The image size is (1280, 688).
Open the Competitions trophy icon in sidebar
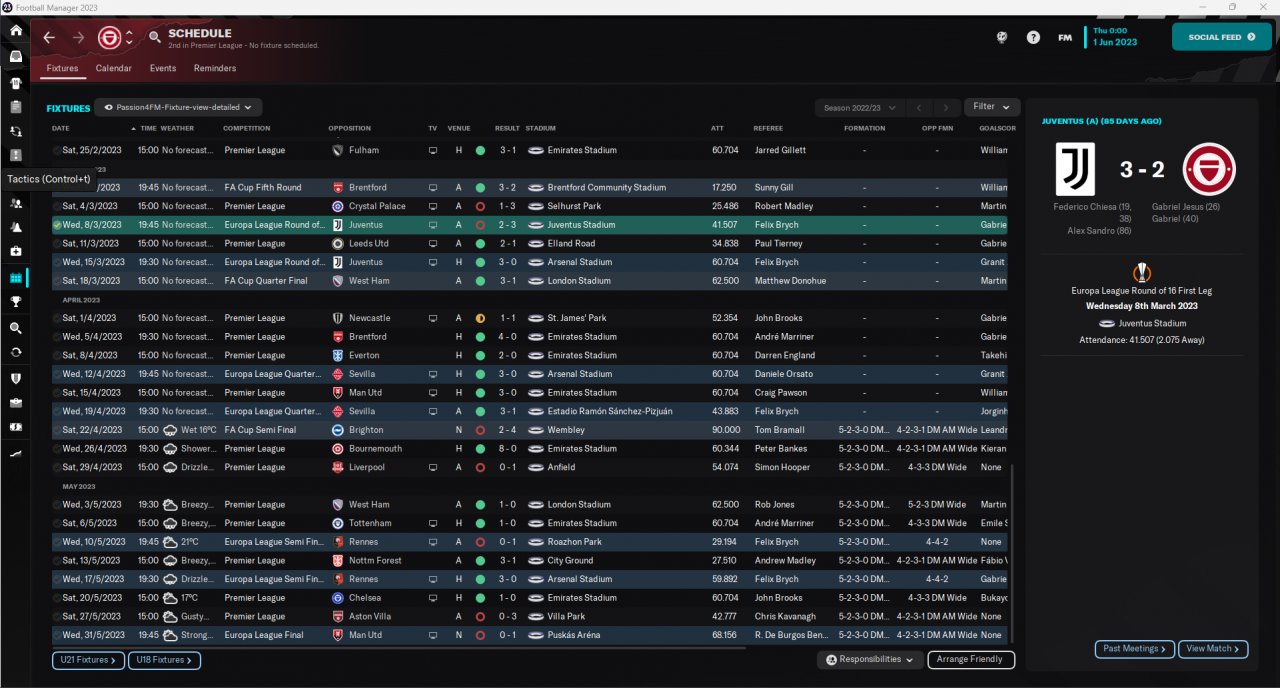(x=16, y=302)
